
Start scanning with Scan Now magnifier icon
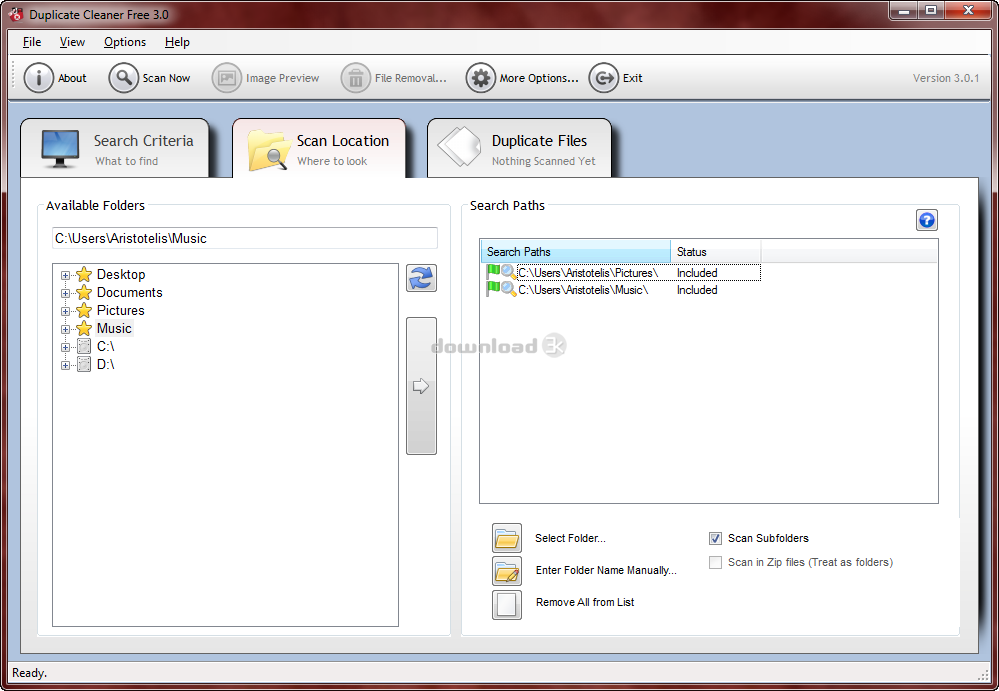coord(124,78)
